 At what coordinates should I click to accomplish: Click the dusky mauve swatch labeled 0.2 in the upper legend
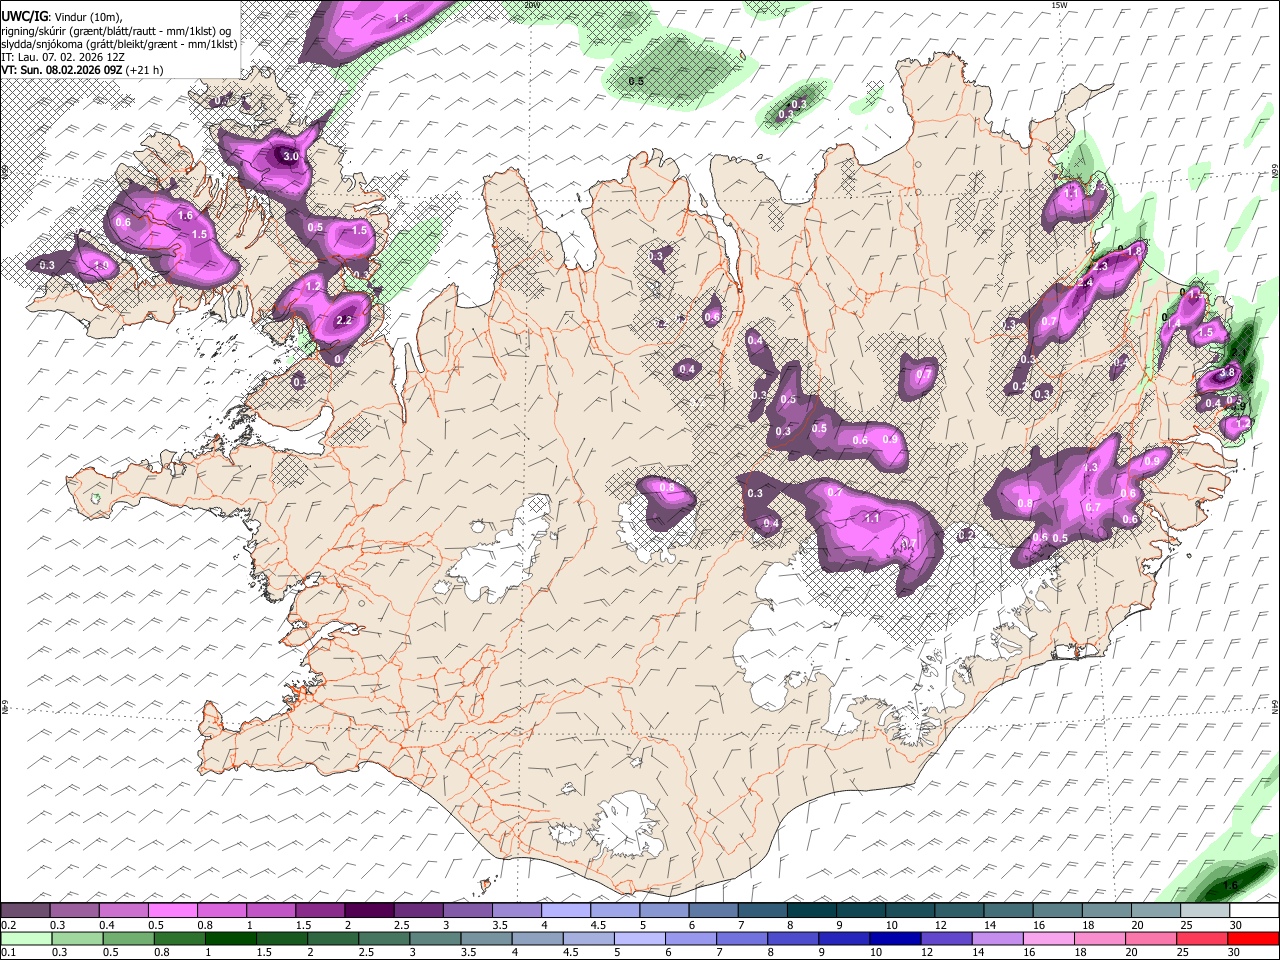point(26,911)
